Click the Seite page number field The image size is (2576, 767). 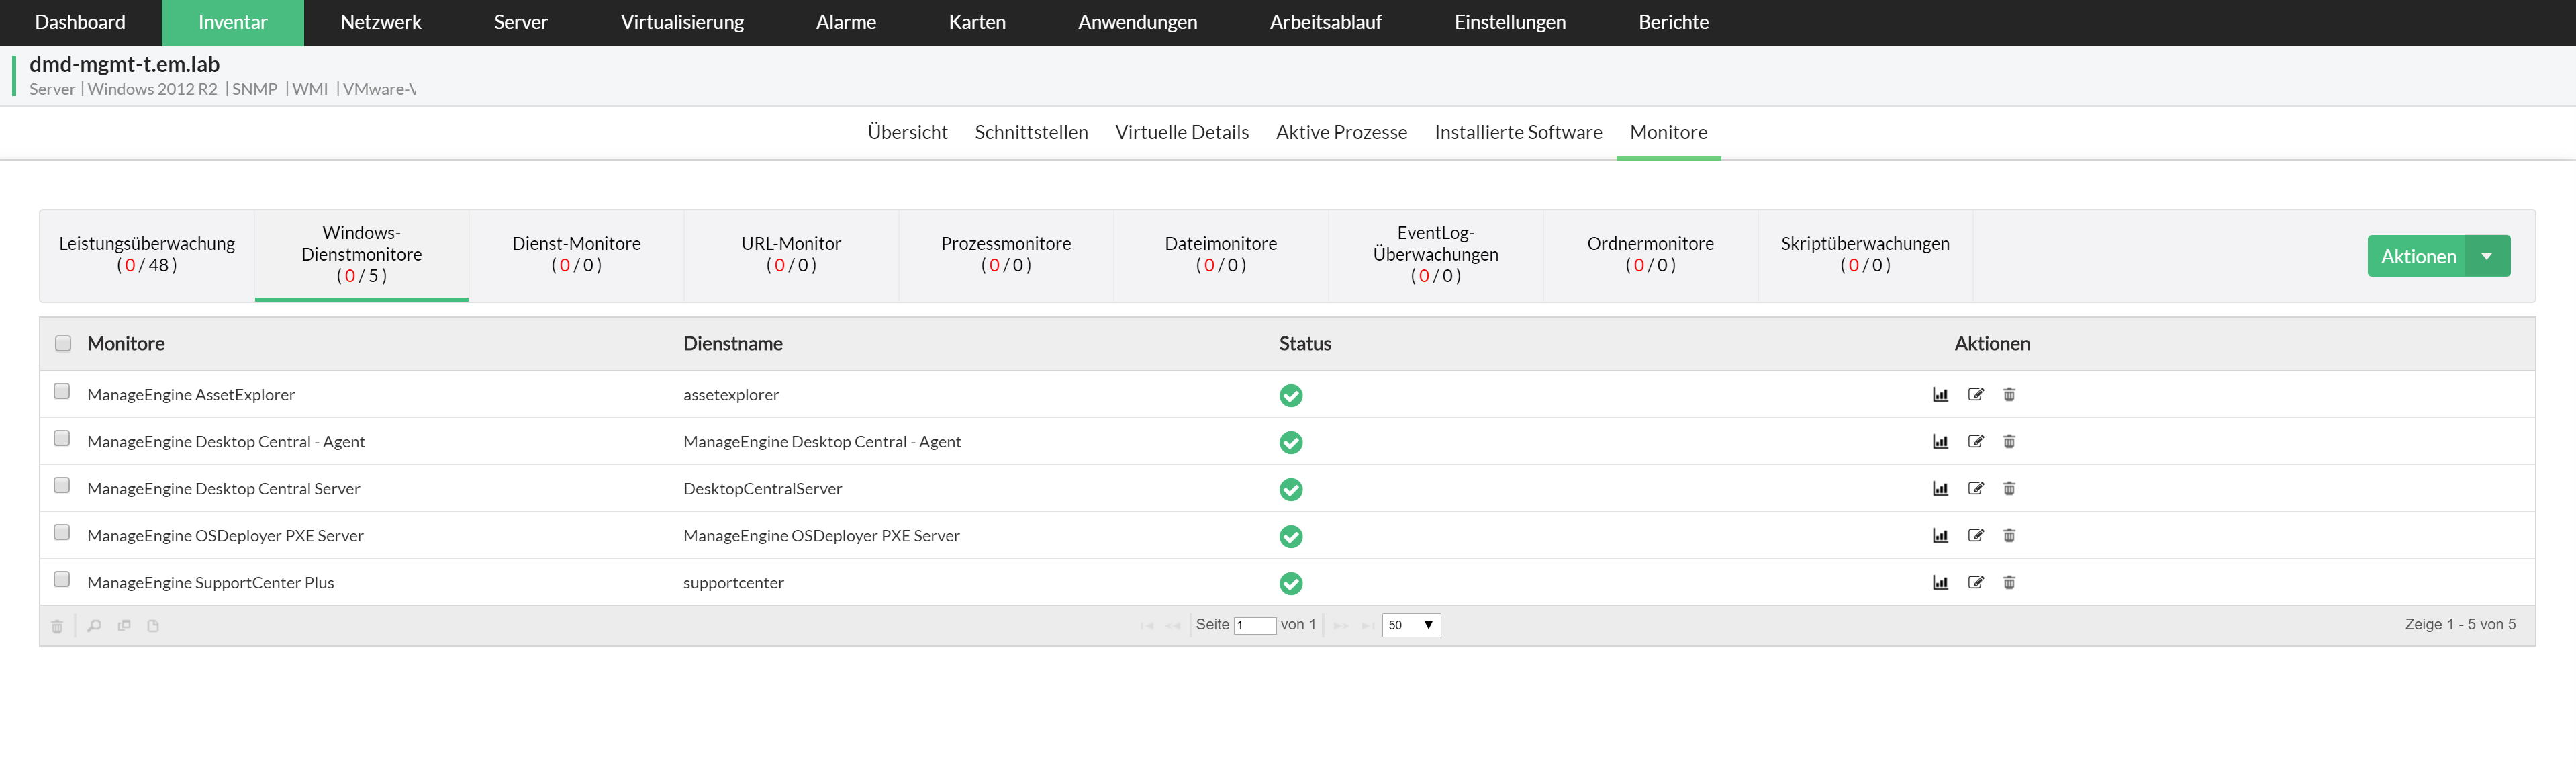point(1255,625)
